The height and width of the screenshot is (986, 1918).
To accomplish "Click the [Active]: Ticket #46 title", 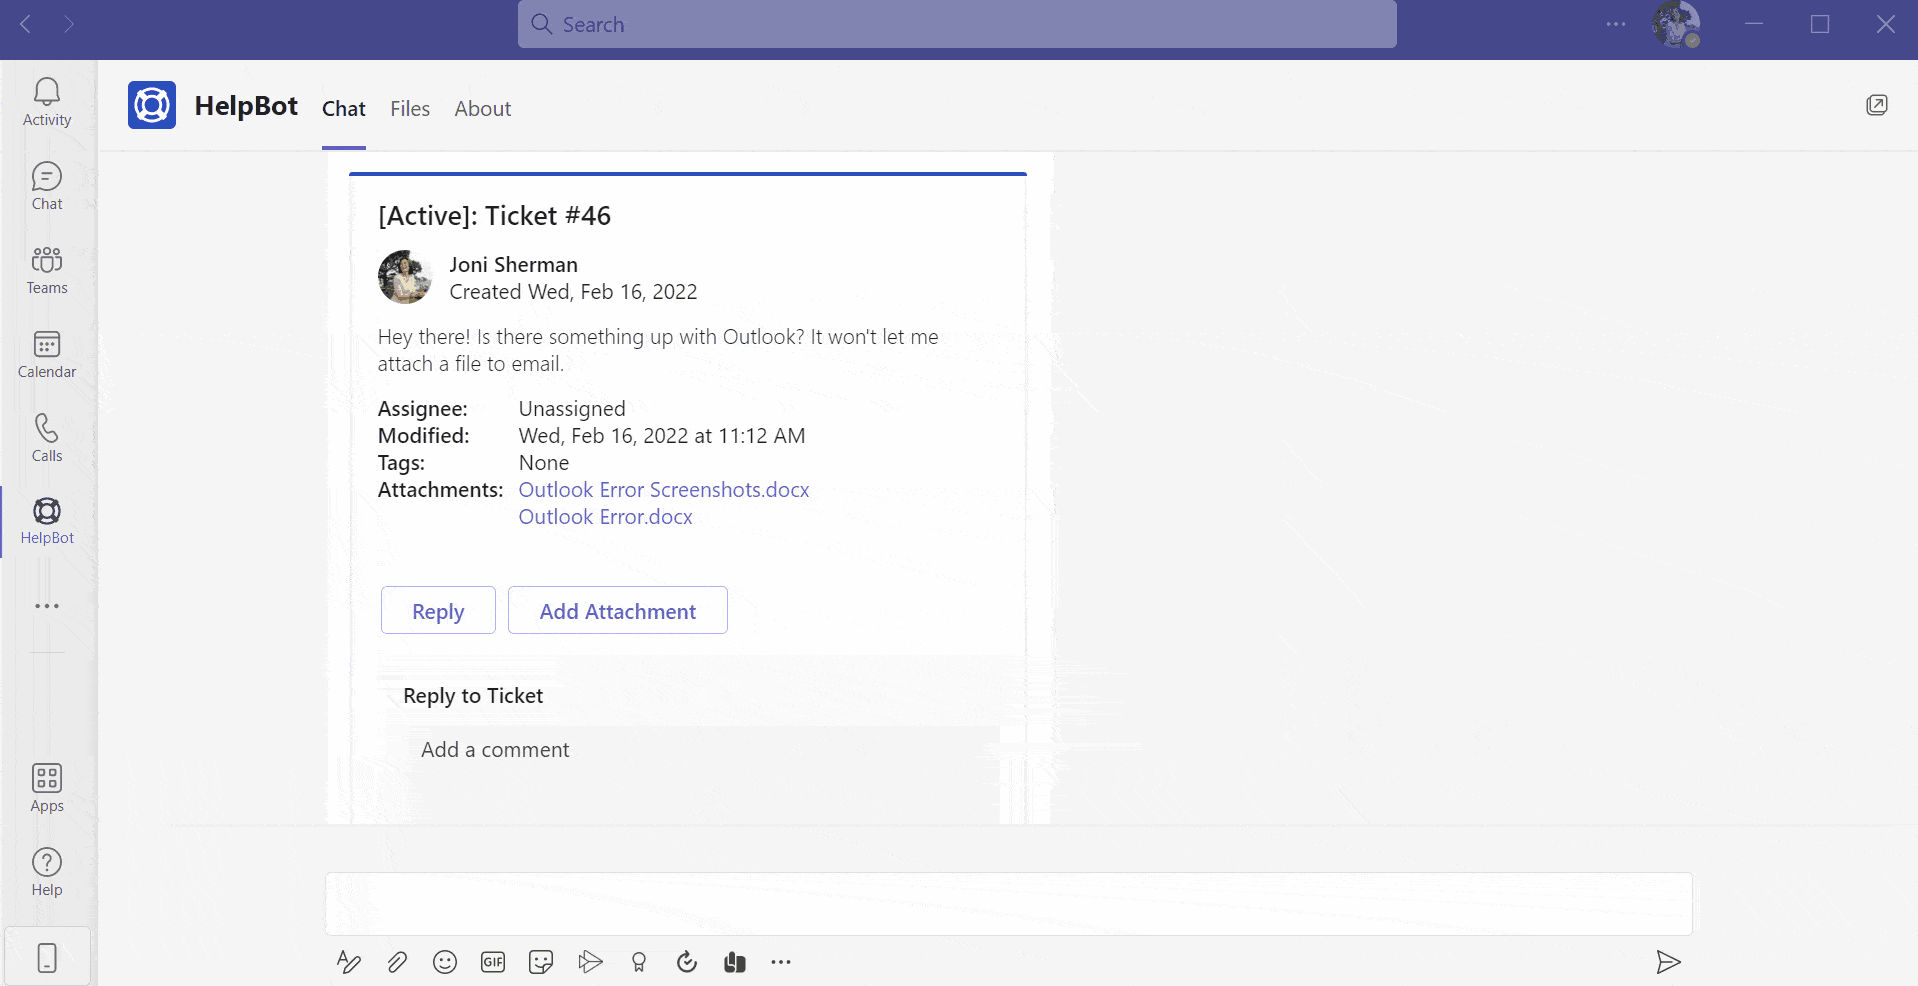I will [x=495, y=216].
